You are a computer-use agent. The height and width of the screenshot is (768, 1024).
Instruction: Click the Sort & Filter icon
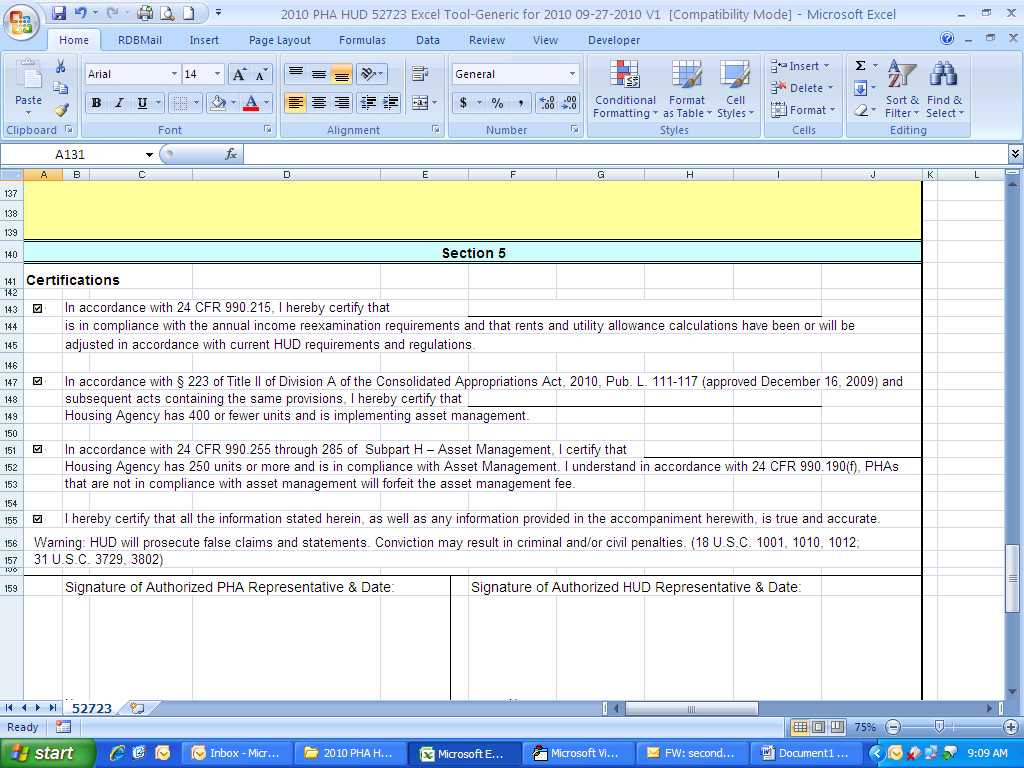tap(902, 89)
